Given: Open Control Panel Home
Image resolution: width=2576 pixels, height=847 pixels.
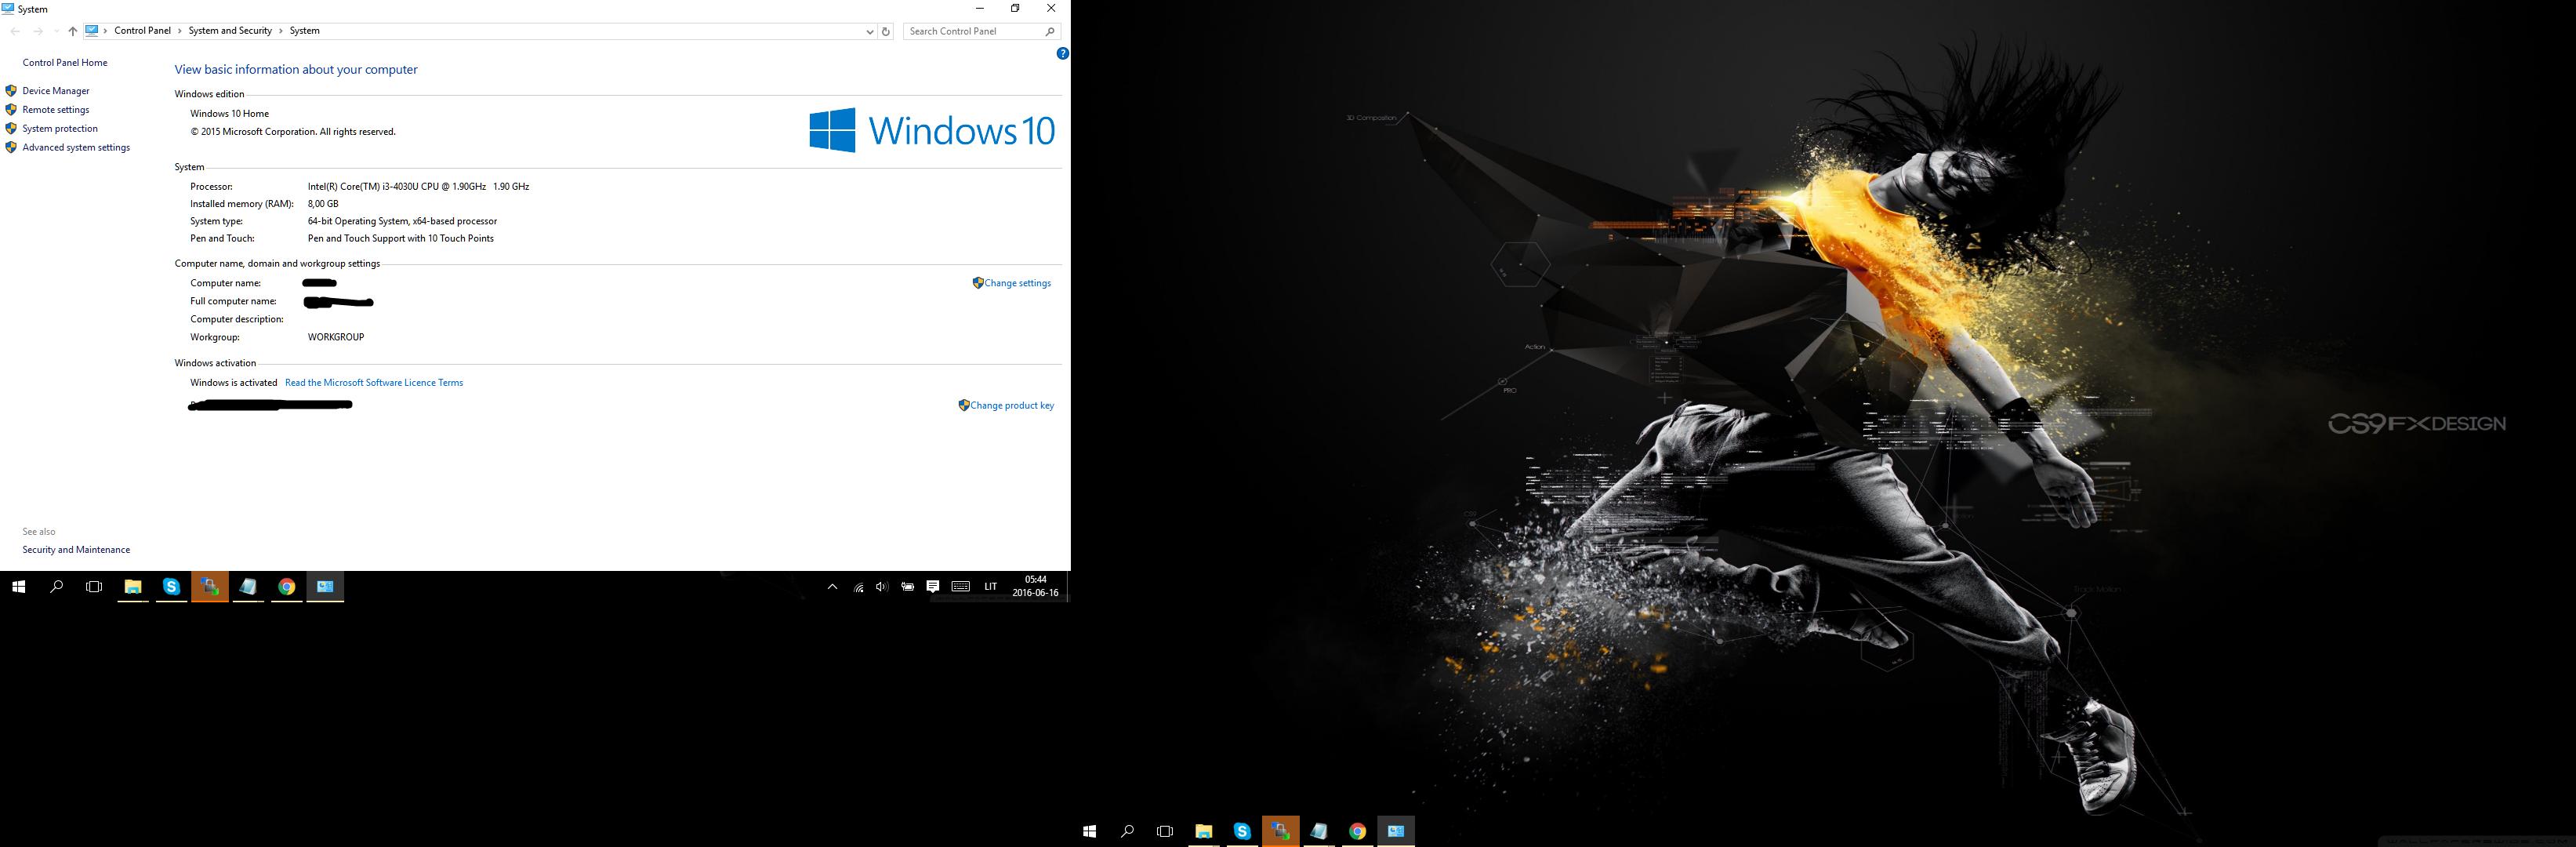Looking at the screenshot, I should 65,63.
